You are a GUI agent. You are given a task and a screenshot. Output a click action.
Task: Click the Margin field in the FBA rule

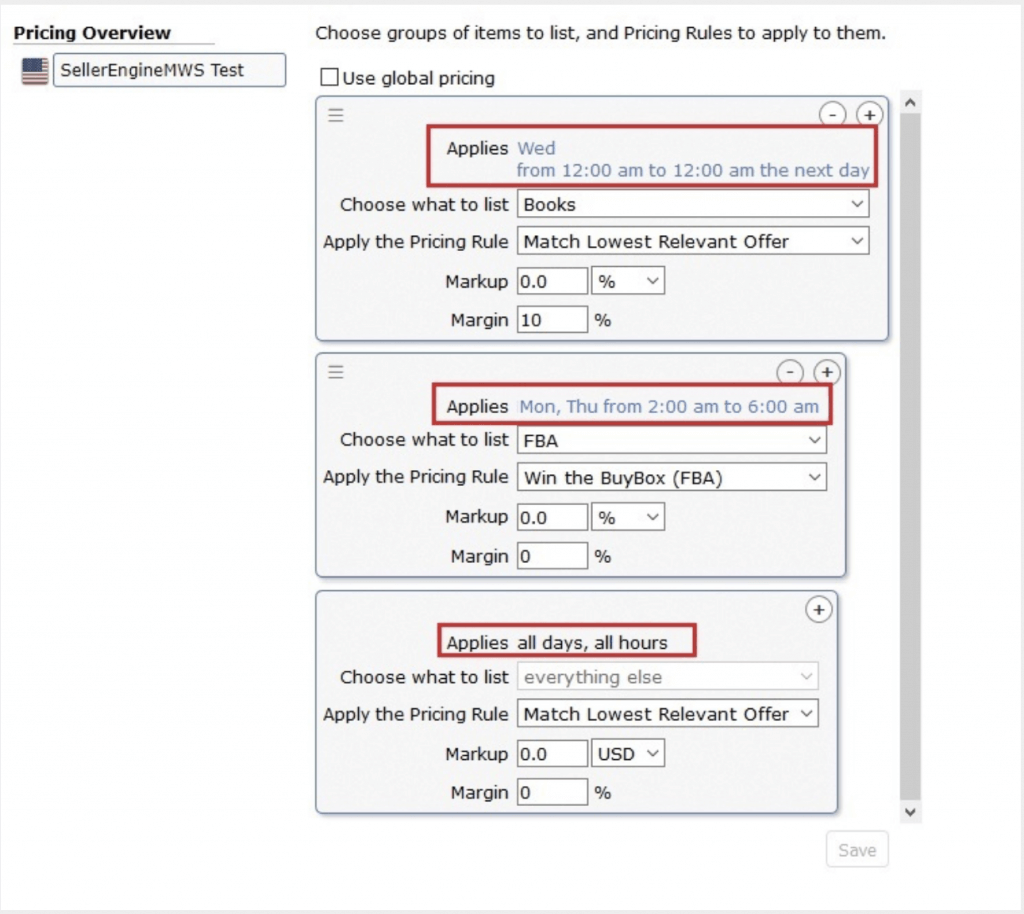(x=552, y=556)
